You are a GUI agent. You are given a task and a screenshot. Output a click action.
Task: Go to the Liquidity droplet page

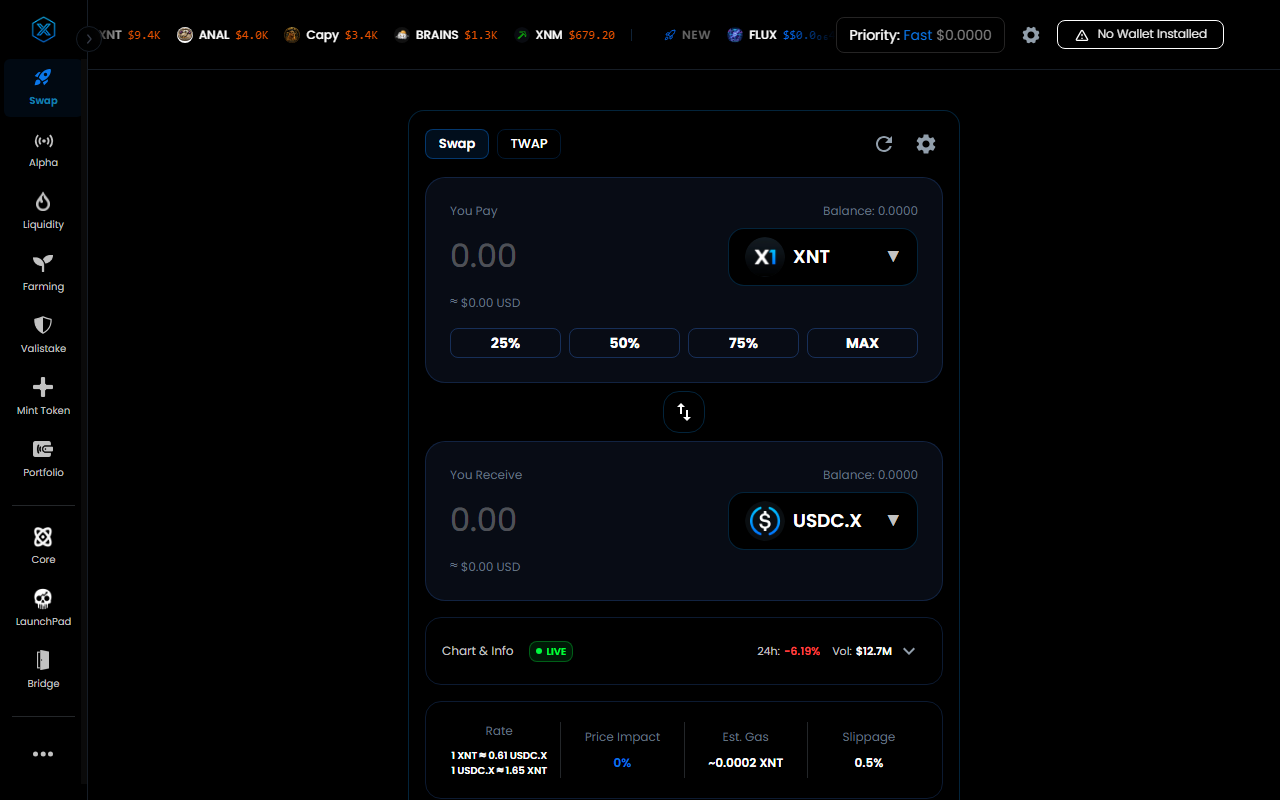coord(43,211)
